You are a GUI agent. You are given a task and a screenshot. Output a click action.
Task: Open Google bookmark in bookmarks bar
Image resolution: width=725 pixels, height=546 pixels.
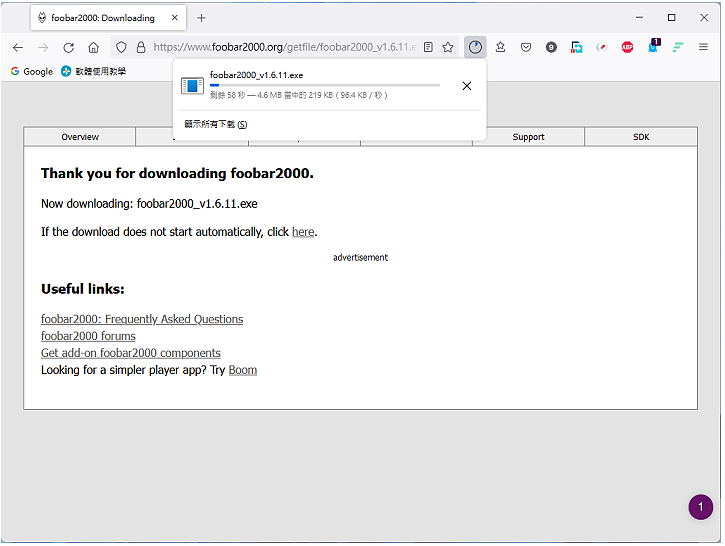(x=32, y=72)
